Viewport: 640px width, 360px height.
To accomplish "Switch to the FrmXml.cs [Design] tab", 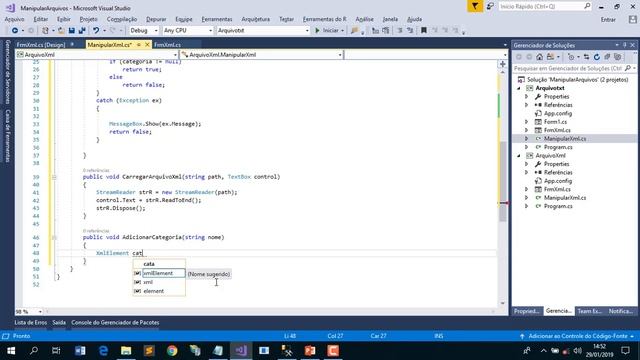I will (41, 45).
